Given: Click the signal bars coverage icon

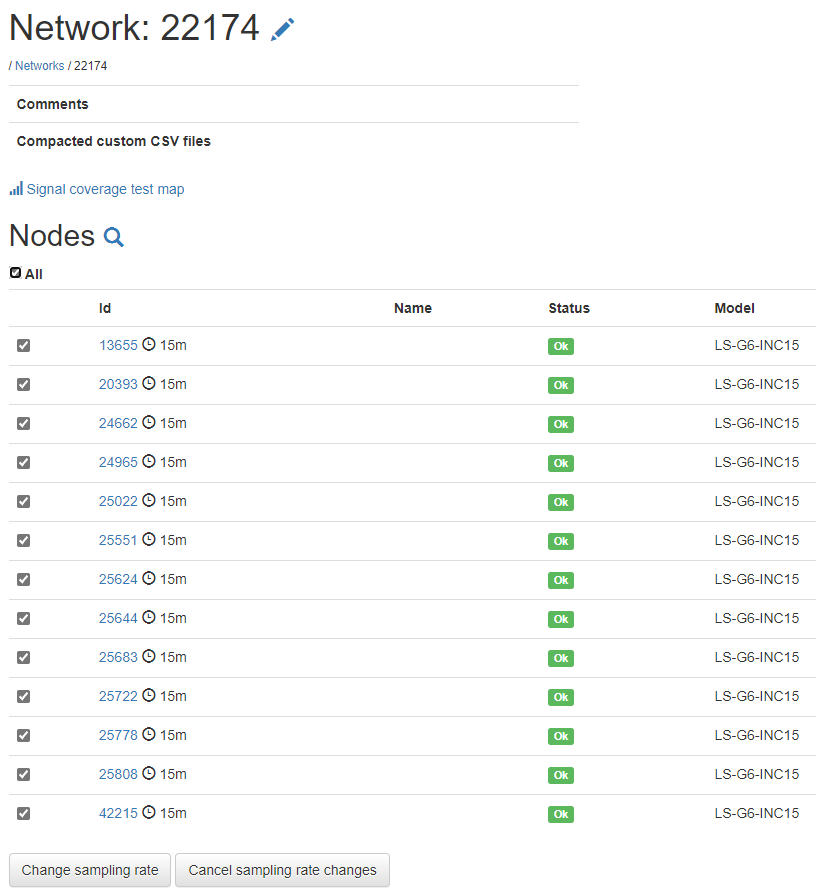Looking at the screenshot, I should click(16, 189).
